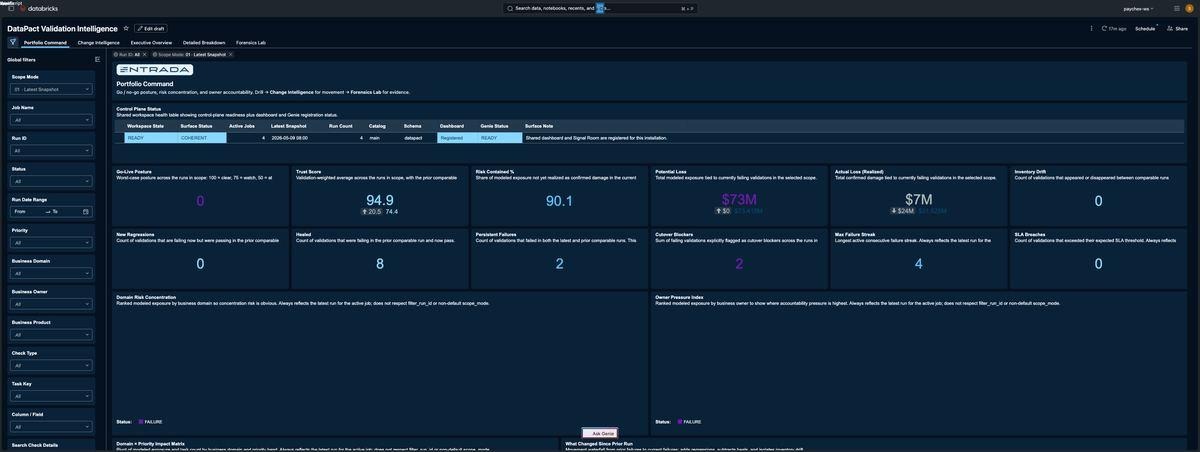Toggle the filter funnel icon

pyautogui.click(x=13, y=43)
